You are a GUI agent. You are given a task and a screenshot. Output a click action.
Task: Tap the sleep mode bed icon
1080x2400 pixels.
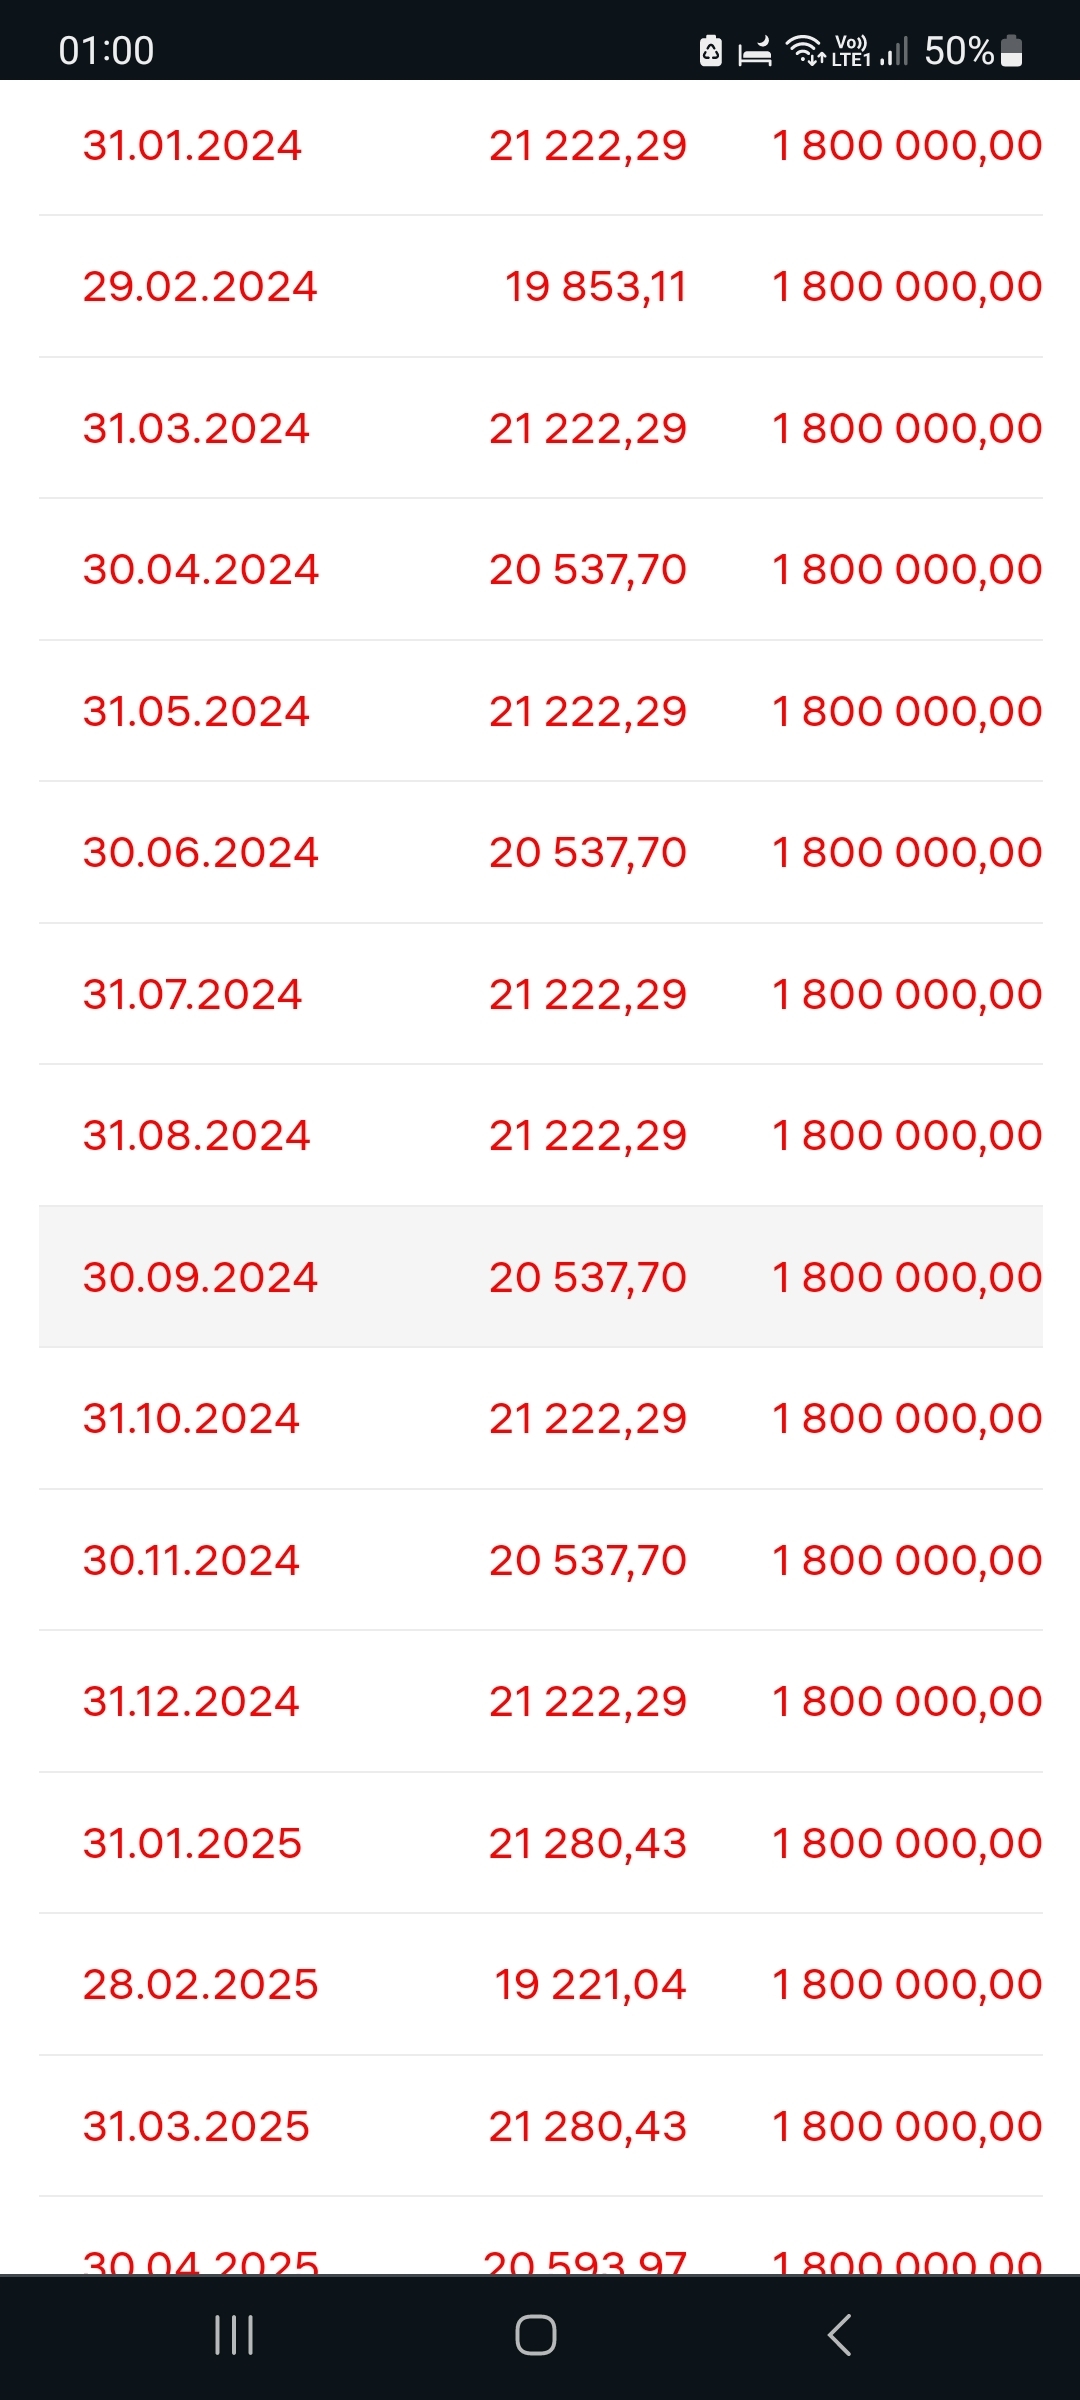point(755,50)
